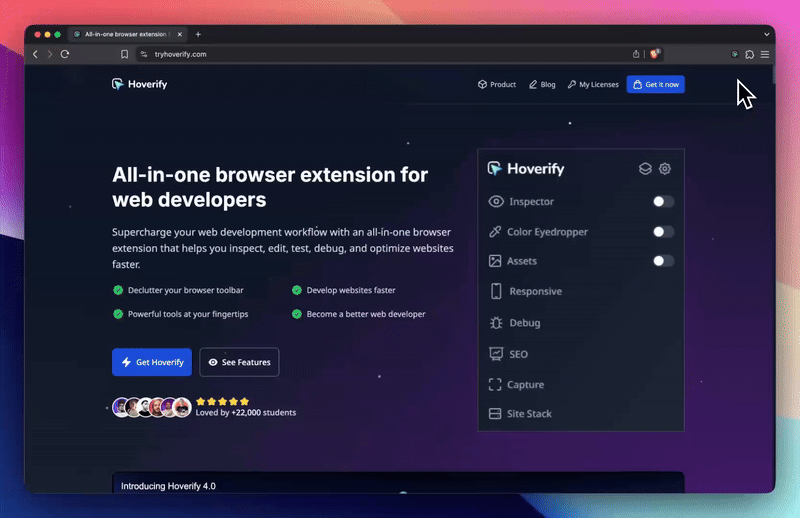The width and height of the screenshot is (800, 518).
Task: Select the Responsive label in panel
Action: click(x=536, y=291)
